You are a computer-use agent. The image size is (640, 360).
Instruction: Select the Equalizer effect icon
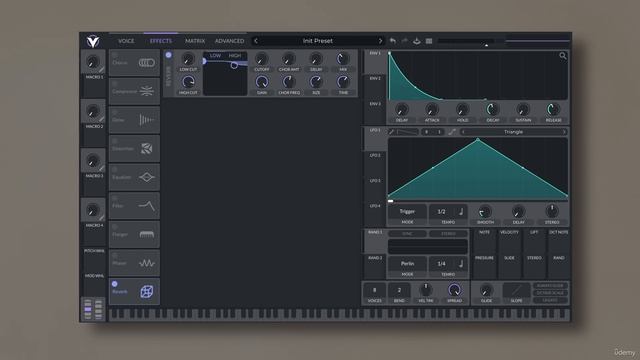pyautogui.click(x=147, y=177)
